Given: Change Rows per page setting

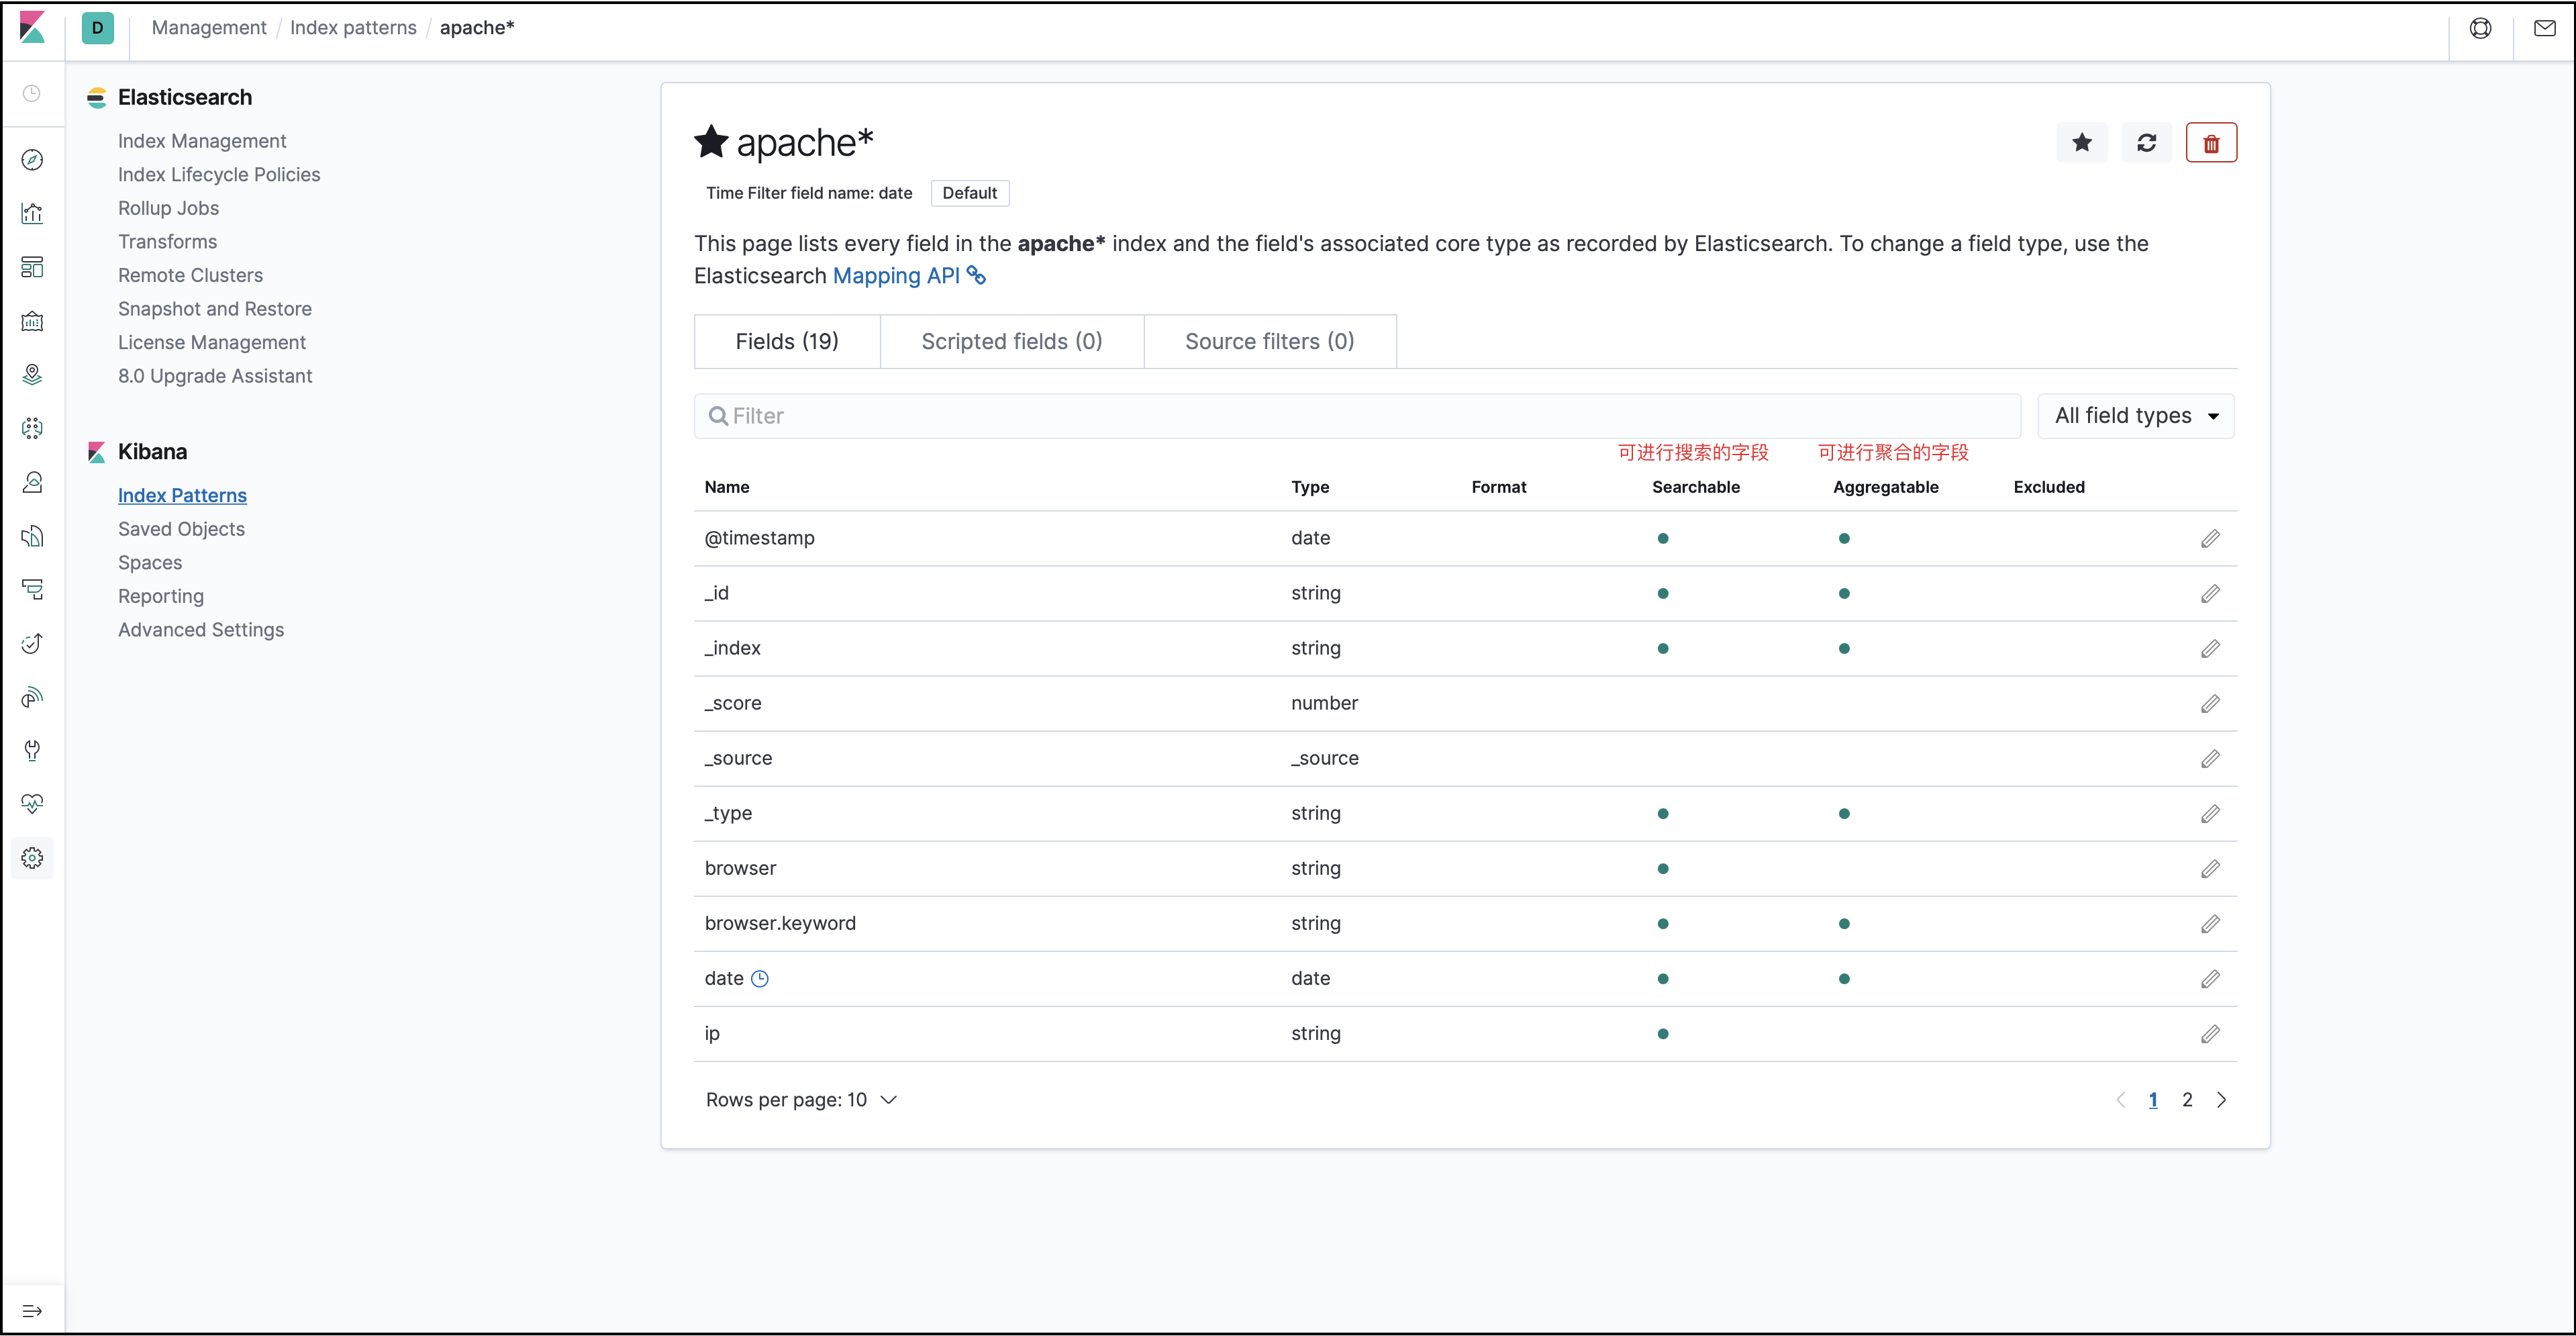Looking at the screenshot, I should [x=801, y=1100].
